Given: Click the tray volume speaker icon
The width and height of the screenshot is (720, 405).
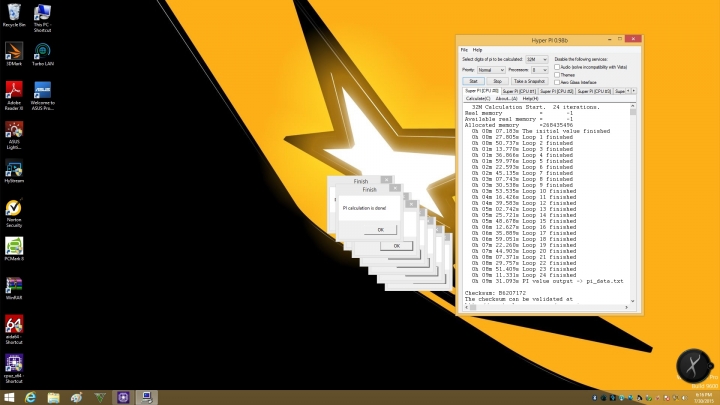Looking at the screenshot, I should (684, 398).
